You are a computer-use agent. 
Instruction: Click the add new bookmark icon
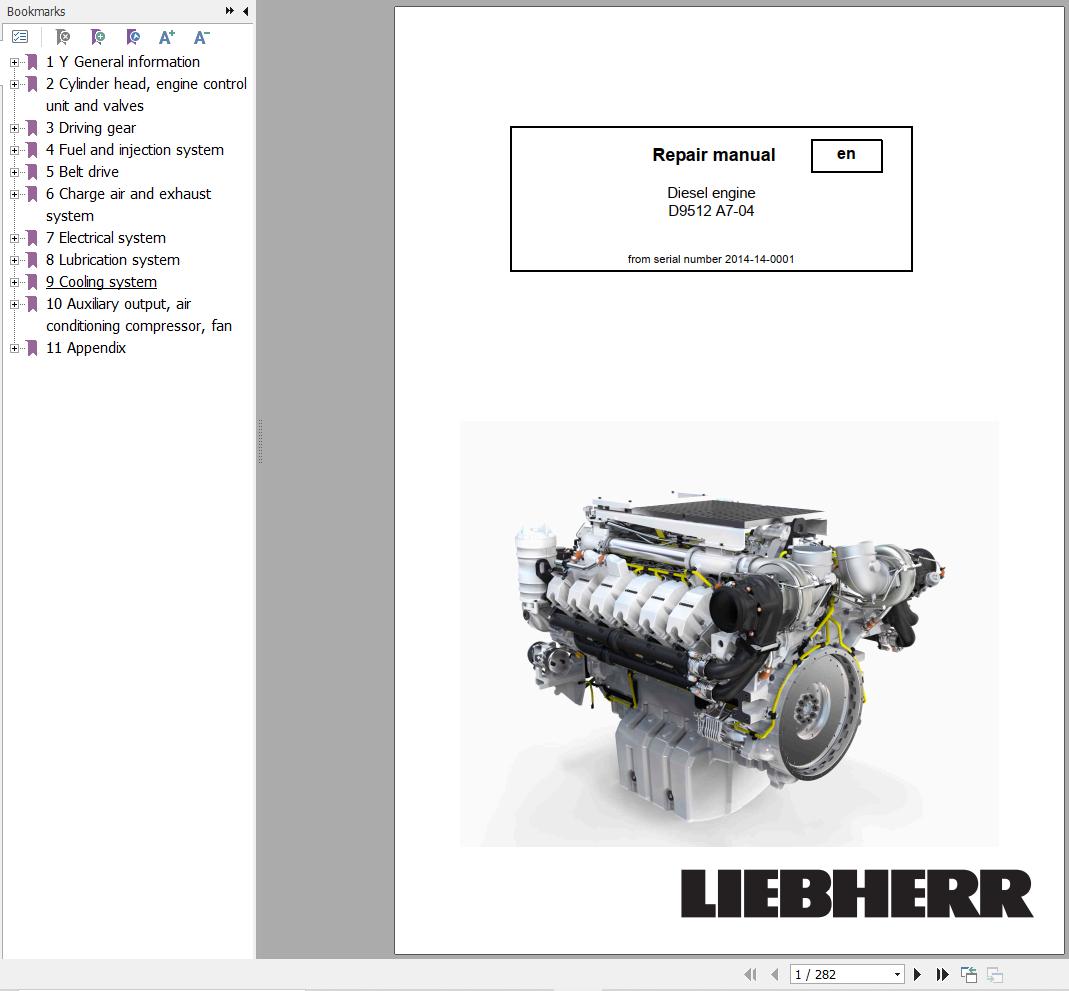97,37
